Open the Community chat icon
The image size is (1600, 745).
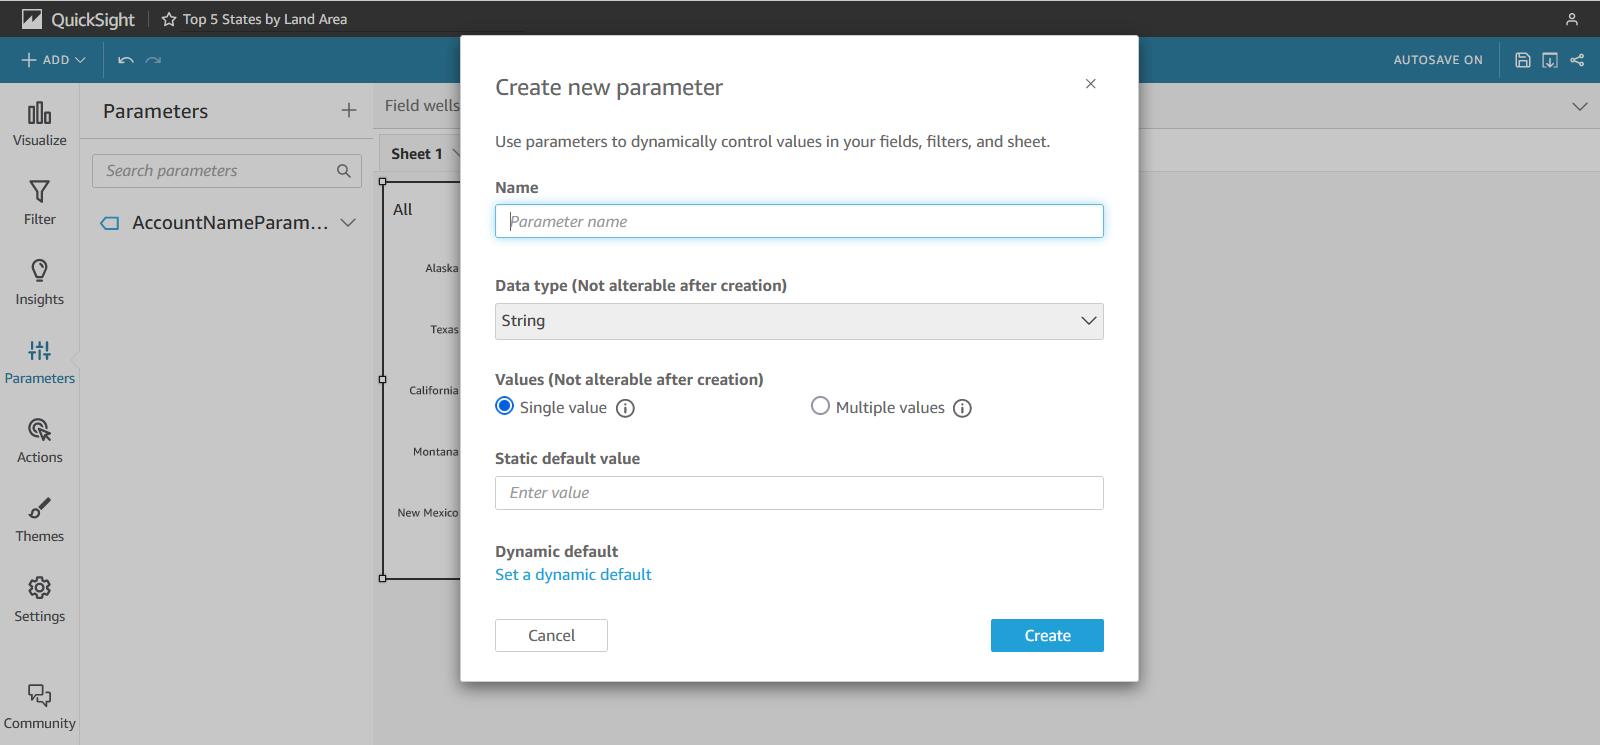click(x=39, y=695)
